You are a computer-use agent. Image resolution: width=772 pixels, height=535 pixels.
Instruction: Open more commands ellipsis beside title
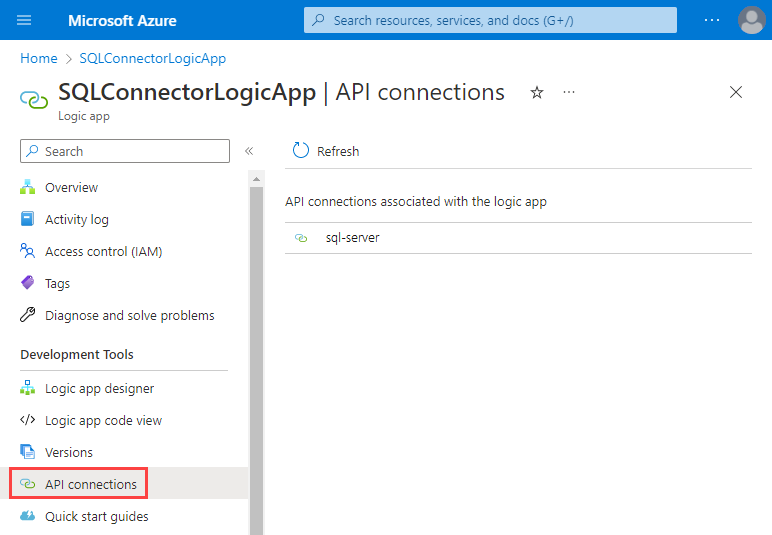click(569, 93)
